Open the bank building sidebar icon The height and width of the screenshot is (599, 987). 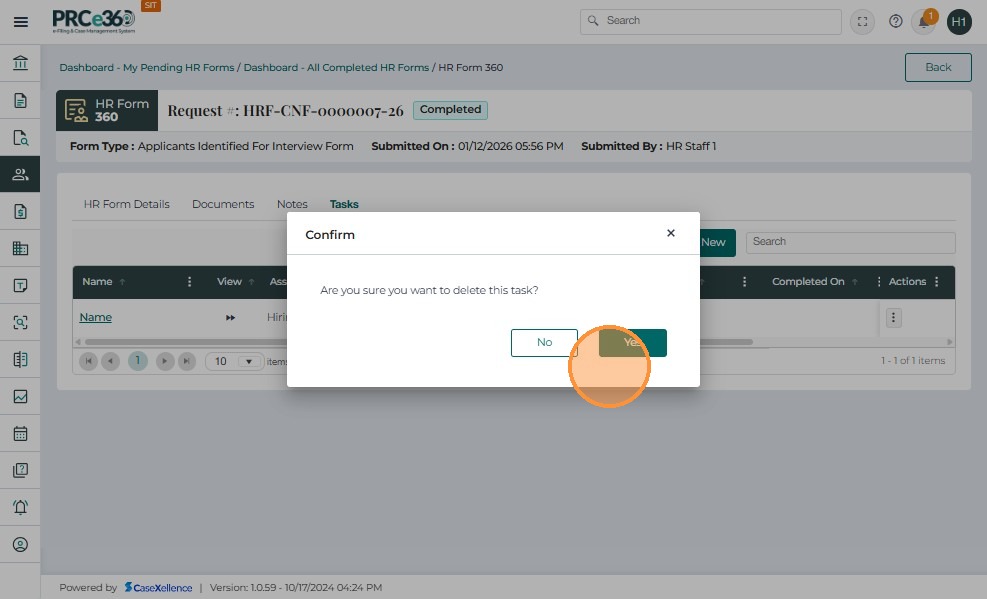(20, 63)
